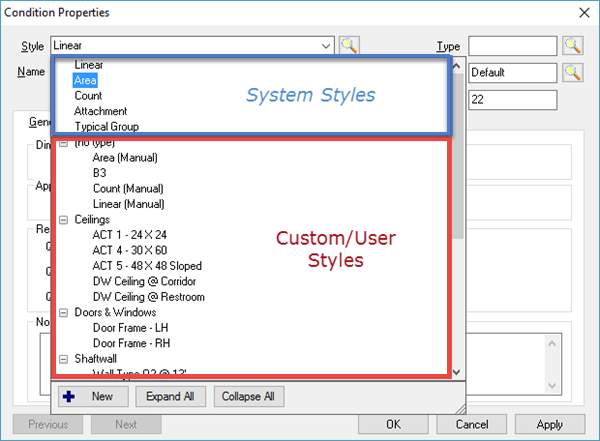Click the notes box scroll up arrow
Image resolution: width=600 pixels, height=441 pixels.
tap(552, 343)
